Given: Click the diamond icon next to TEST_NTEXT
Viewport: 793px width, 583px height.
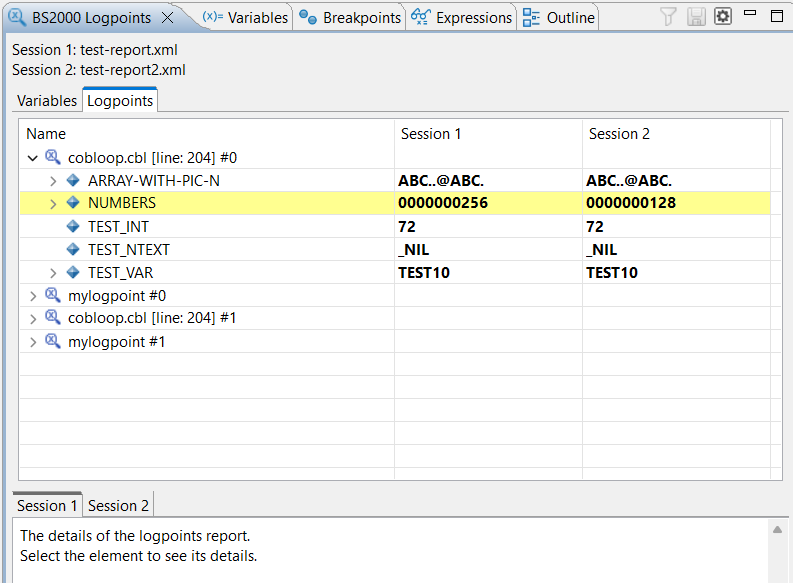Looking at the screenshot, I should tap(72, 250).
